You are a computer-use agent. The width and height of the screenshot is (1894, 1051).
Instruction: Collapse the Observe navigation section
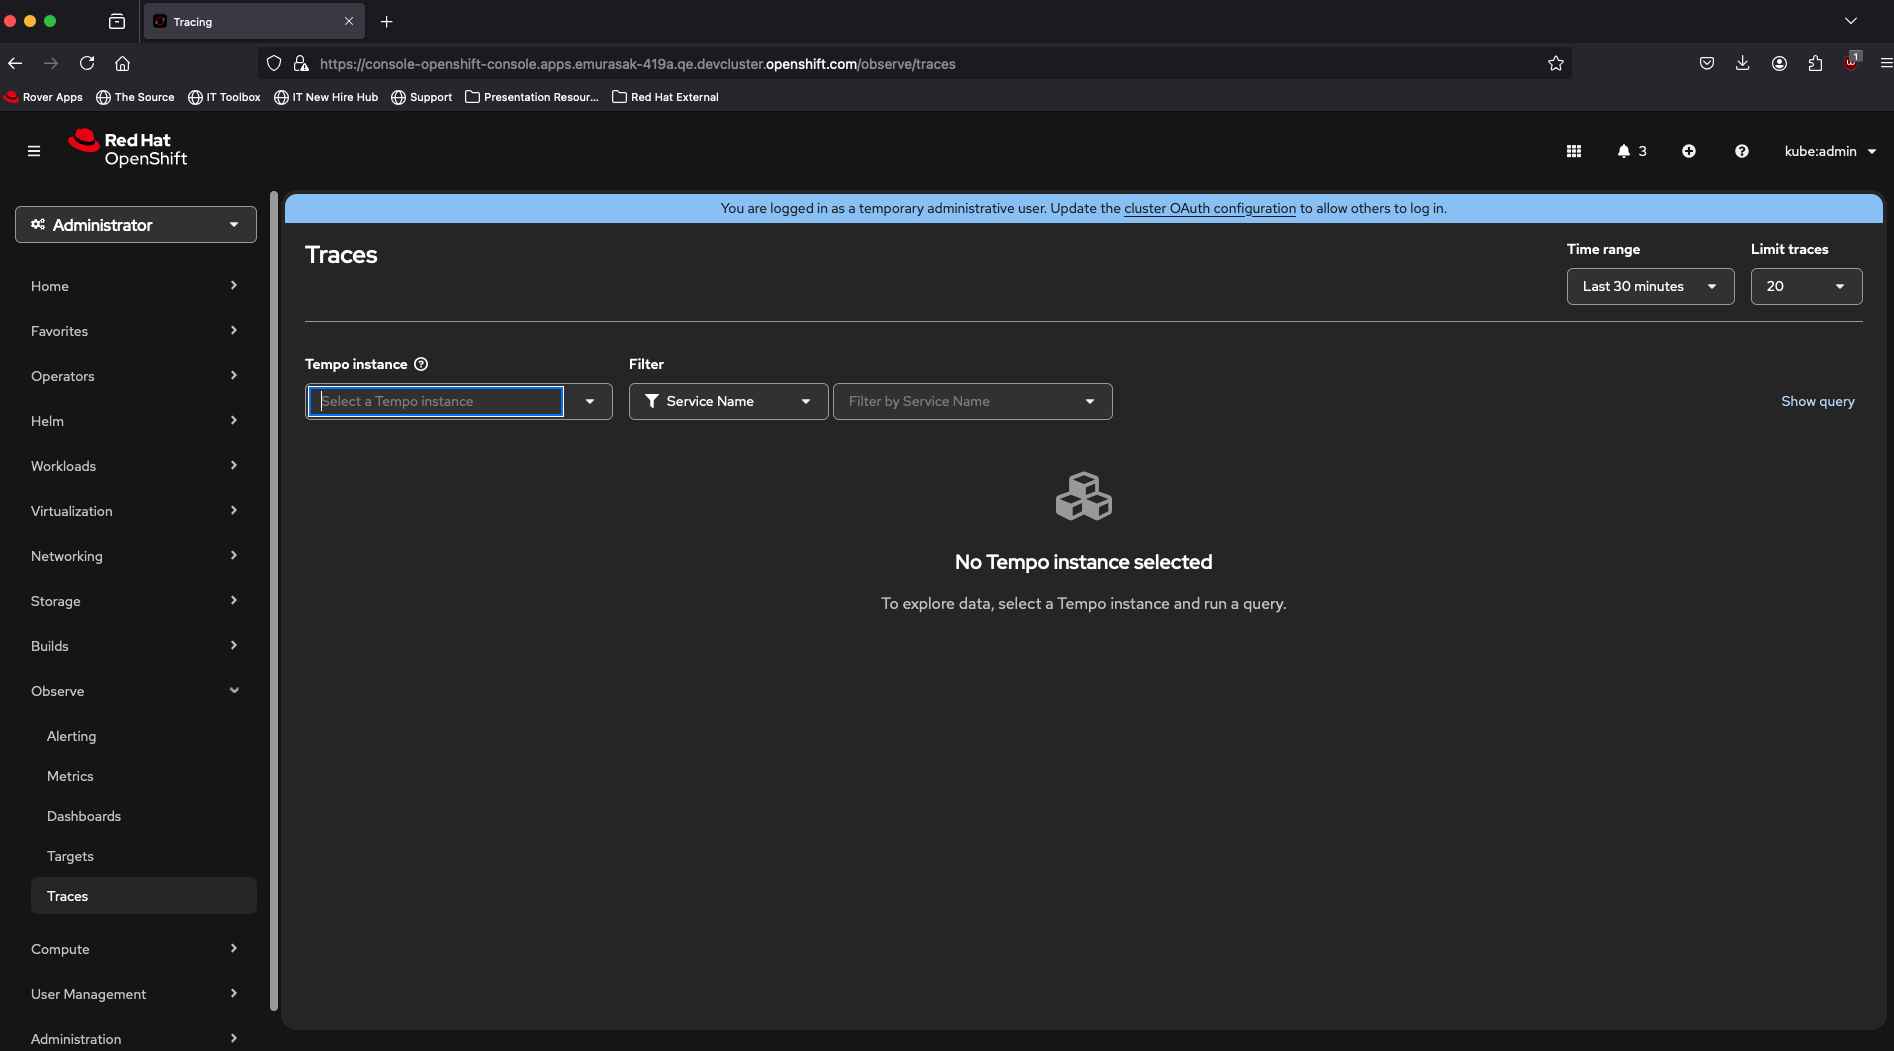pyautogui.click(x=136, y=691)
